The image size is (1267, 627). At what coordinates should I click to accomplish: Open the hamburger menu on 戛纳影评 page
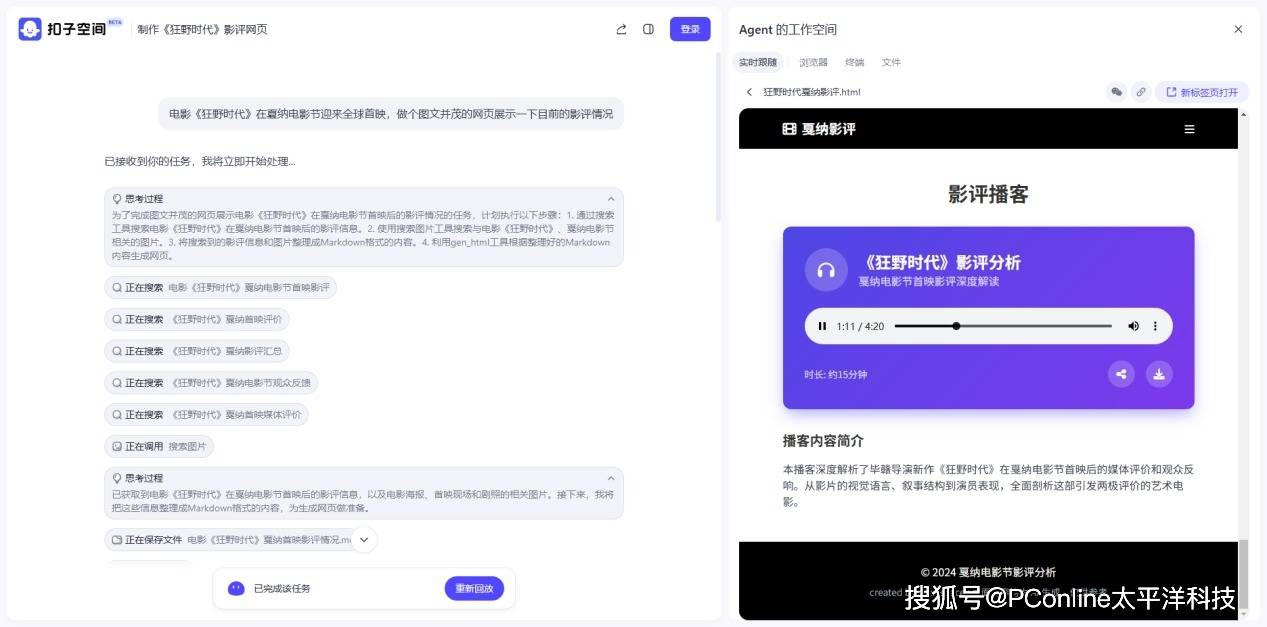[x=1189, y=129]
